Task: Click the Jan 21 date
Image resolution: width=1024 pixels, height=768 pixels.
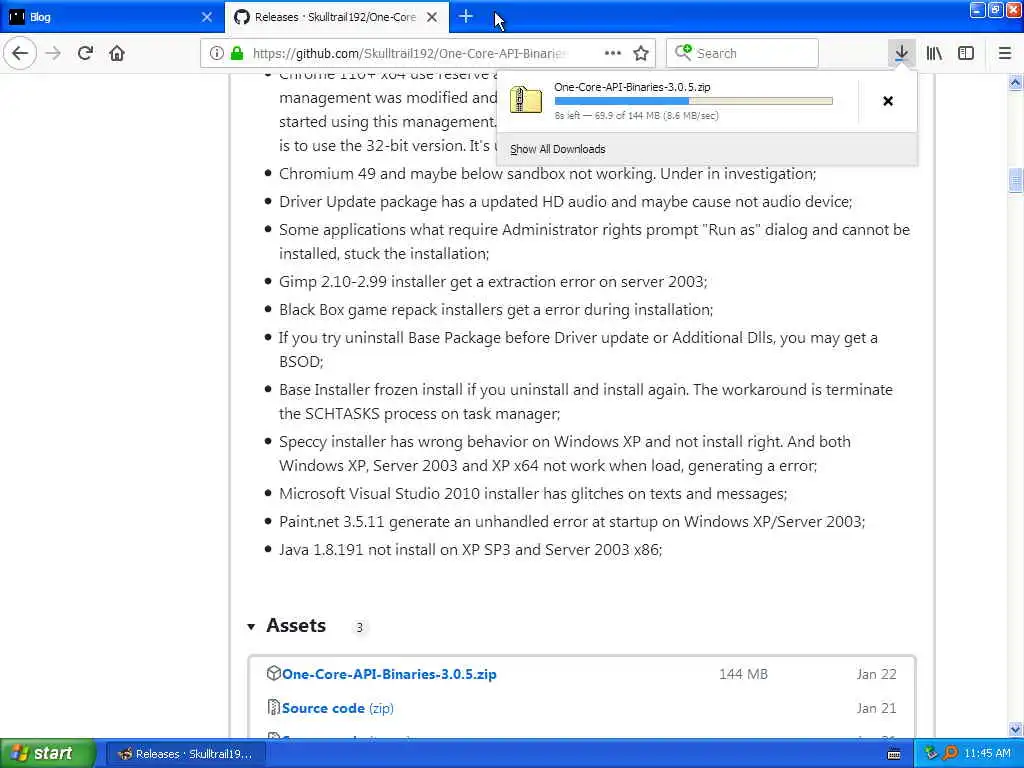Action: tap(876, 708)
